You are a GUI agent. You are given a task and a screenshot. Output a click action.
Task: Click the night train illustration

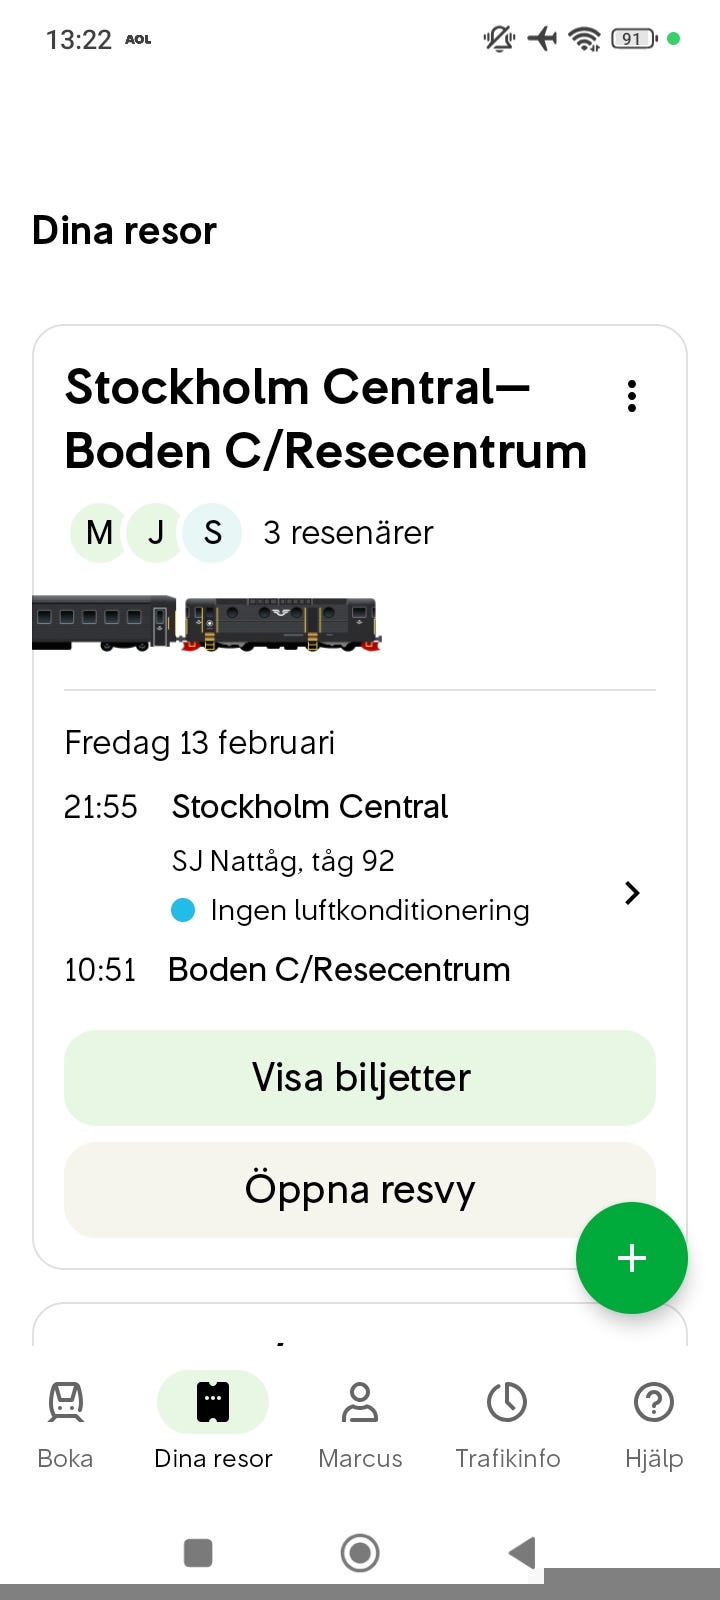(207, 624)
